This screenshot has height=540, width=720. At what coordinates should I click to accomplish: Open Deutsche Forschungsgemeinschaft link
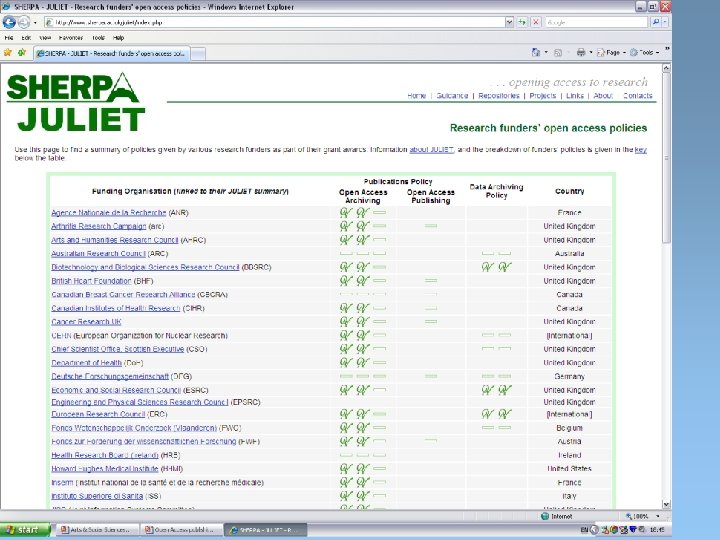pyautogui.click(x=110, y=376)
